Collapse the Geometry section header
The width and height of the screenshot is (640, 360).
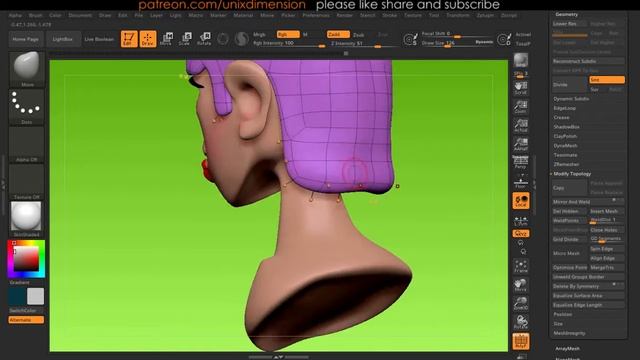pyautogui.click(x=567, y=14)
